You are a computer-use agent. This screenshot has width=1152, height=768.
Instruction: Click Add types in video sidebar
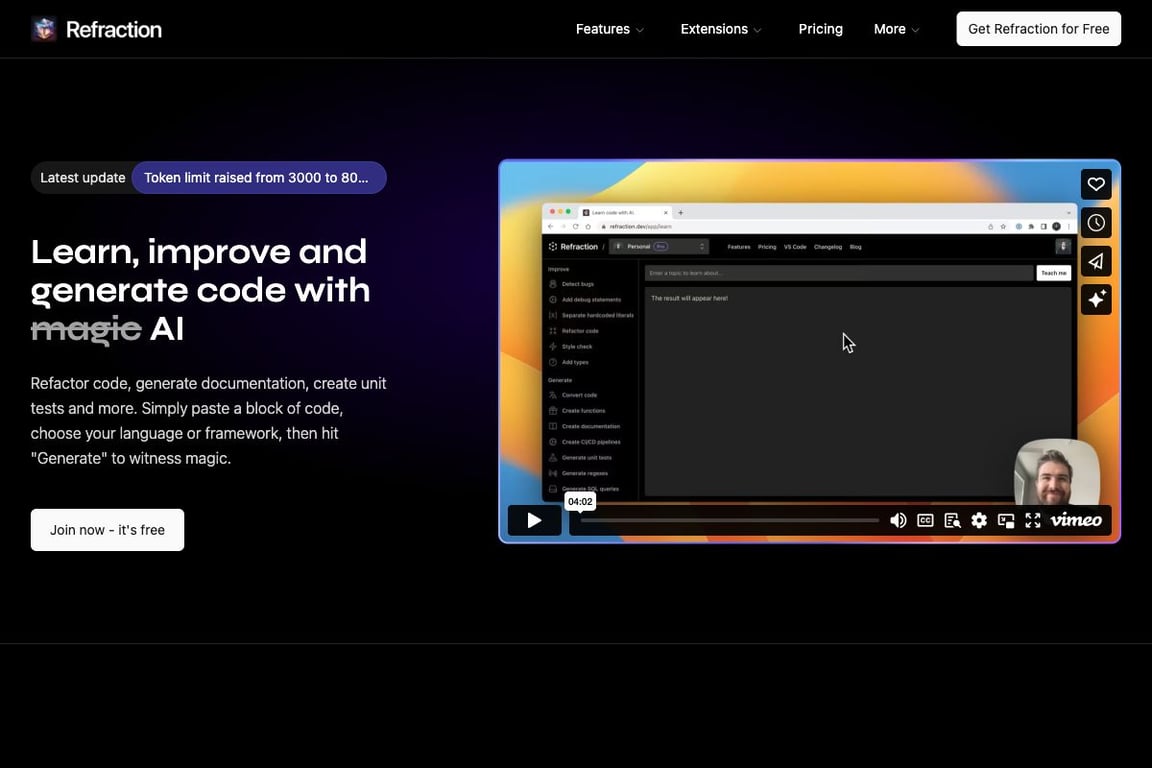click(x=575, y=362)
